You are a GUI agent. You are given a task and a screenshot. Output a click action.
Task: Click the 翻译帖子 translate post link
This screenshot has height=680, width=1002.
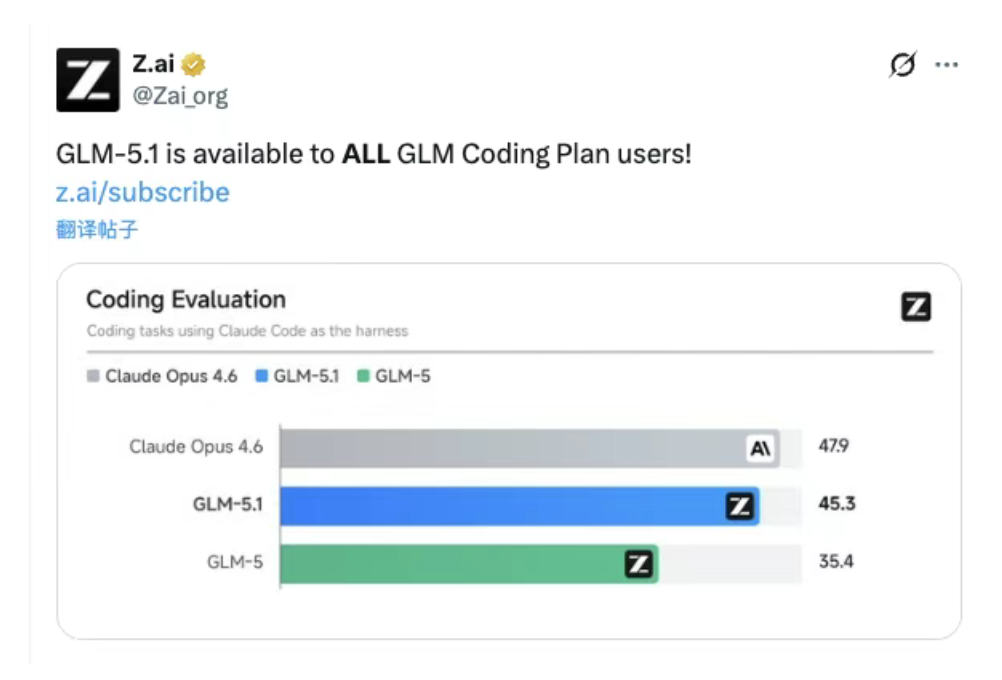point(97,230)
